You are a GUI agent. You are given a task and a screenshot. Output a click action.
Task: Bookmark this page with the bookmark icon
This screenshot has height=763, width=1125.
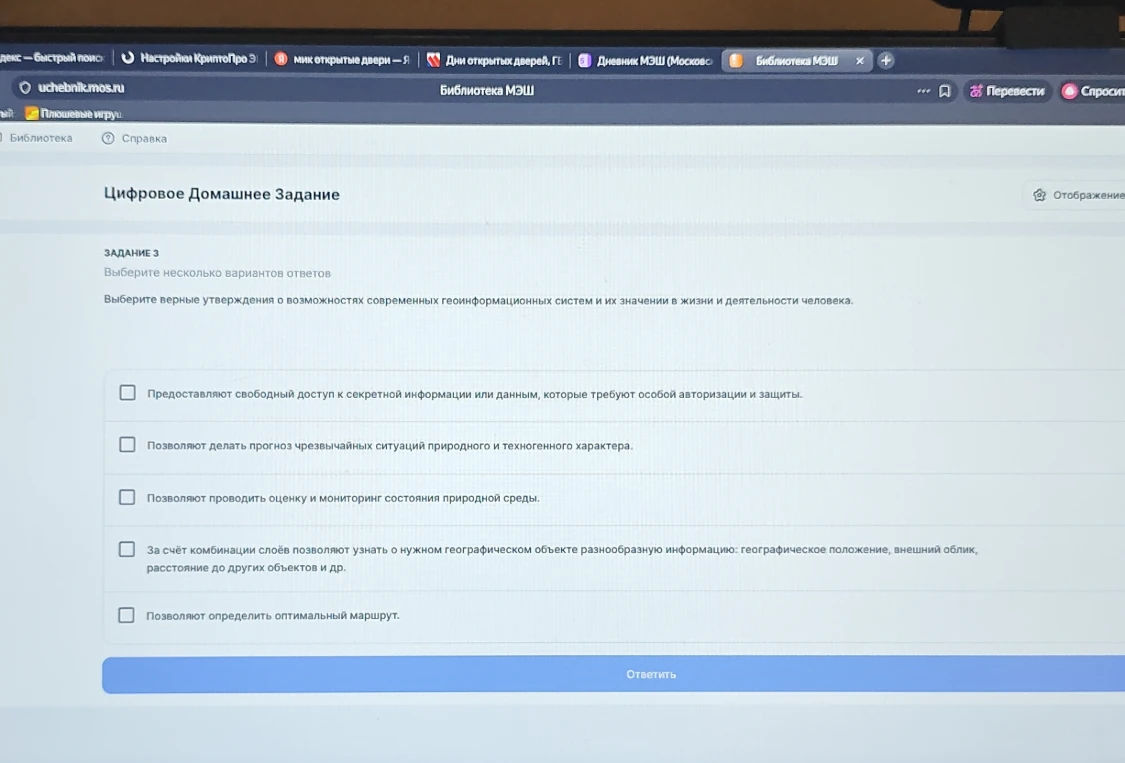(x=945, y=91)
